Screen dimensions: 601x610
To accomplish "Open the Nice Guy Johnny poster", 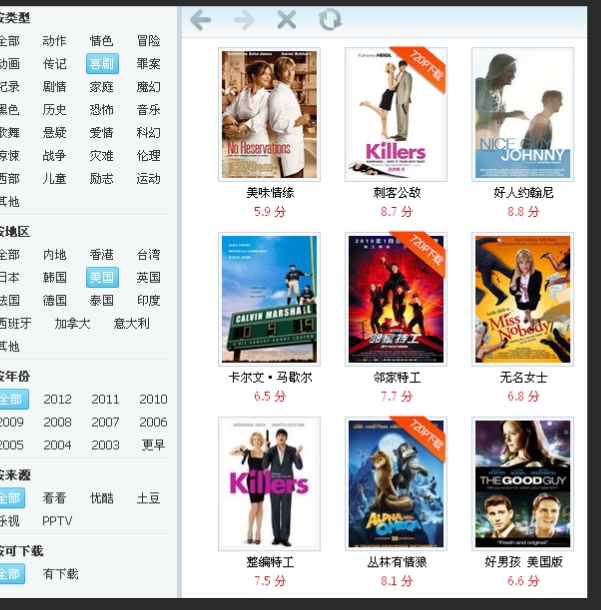I will point(523,114).
